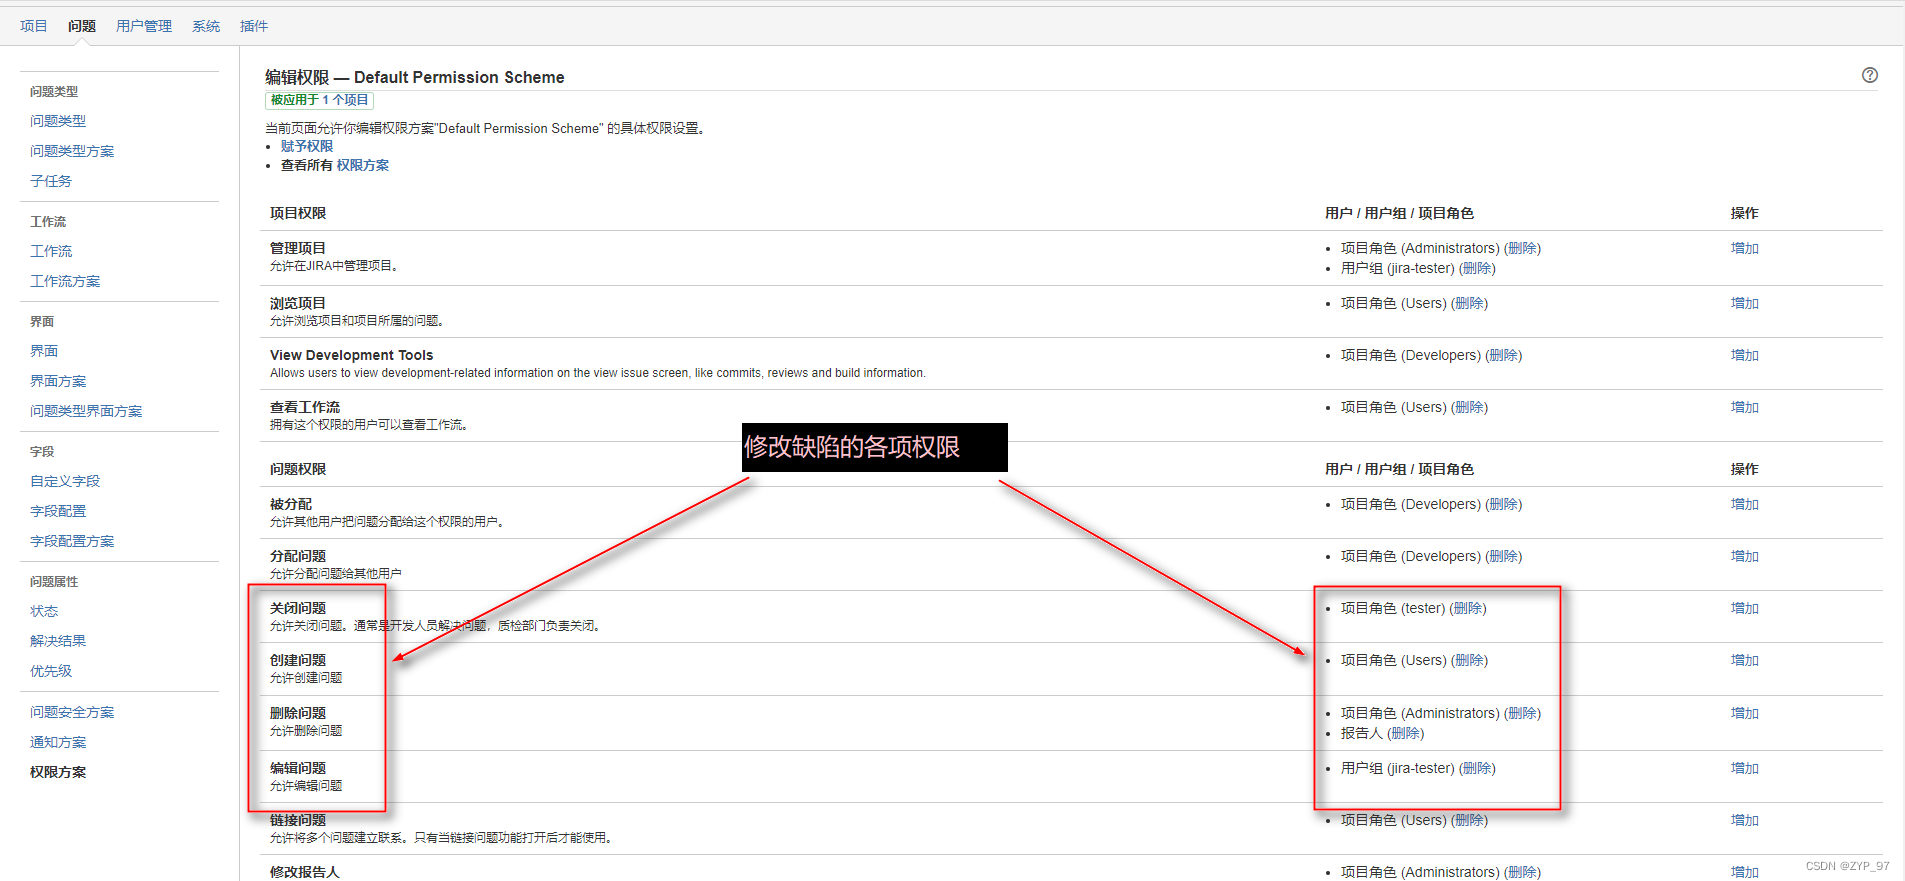Click the 被应用于 1 个项目 badge
Image resolution: width=1905 pixels, height=881 pixels.
[319, 100]
